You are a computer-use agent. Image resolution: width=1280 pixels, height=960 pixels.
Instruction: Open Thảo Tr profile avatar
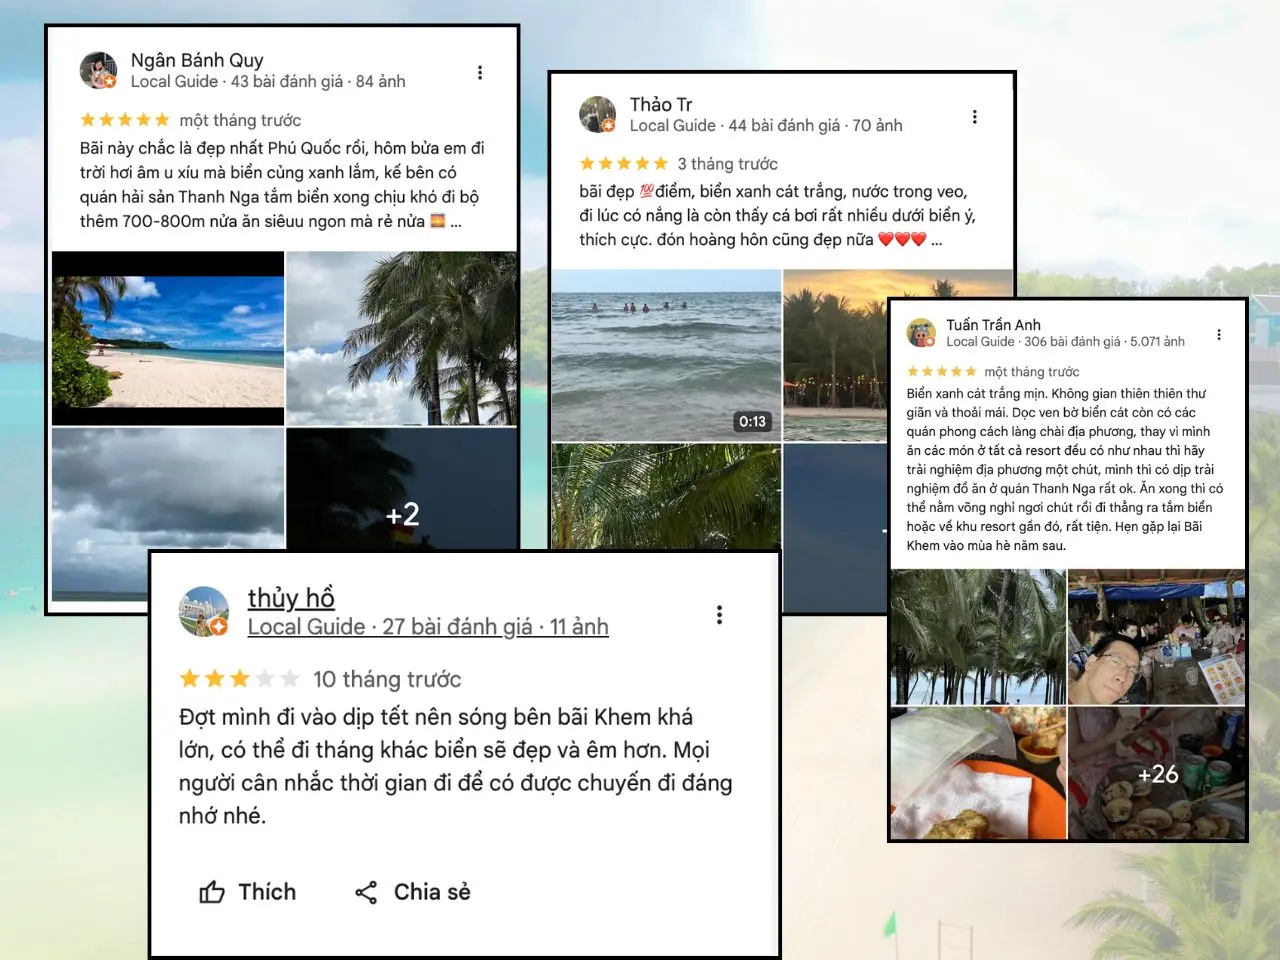(x=597, y=114)
